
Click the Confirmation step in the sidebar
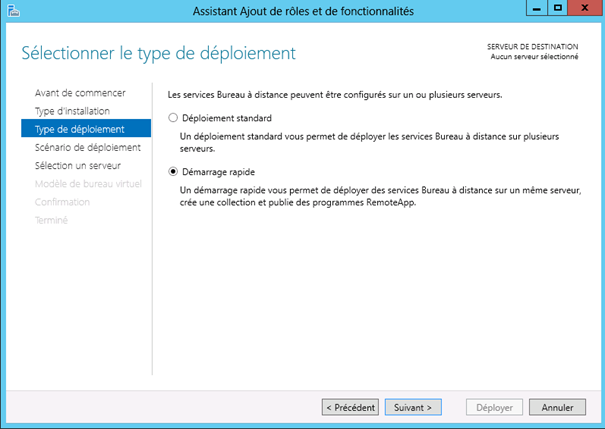[x=62, y=202]
